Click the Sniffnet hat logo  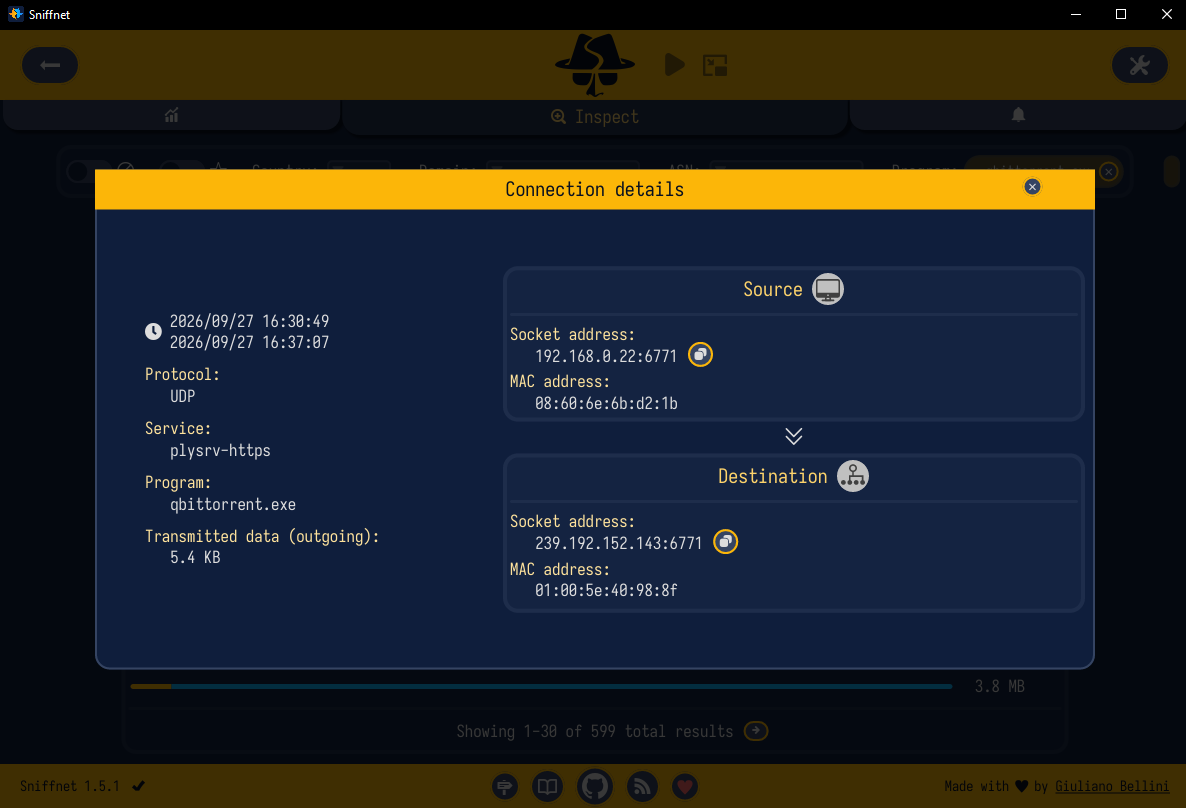595,65
